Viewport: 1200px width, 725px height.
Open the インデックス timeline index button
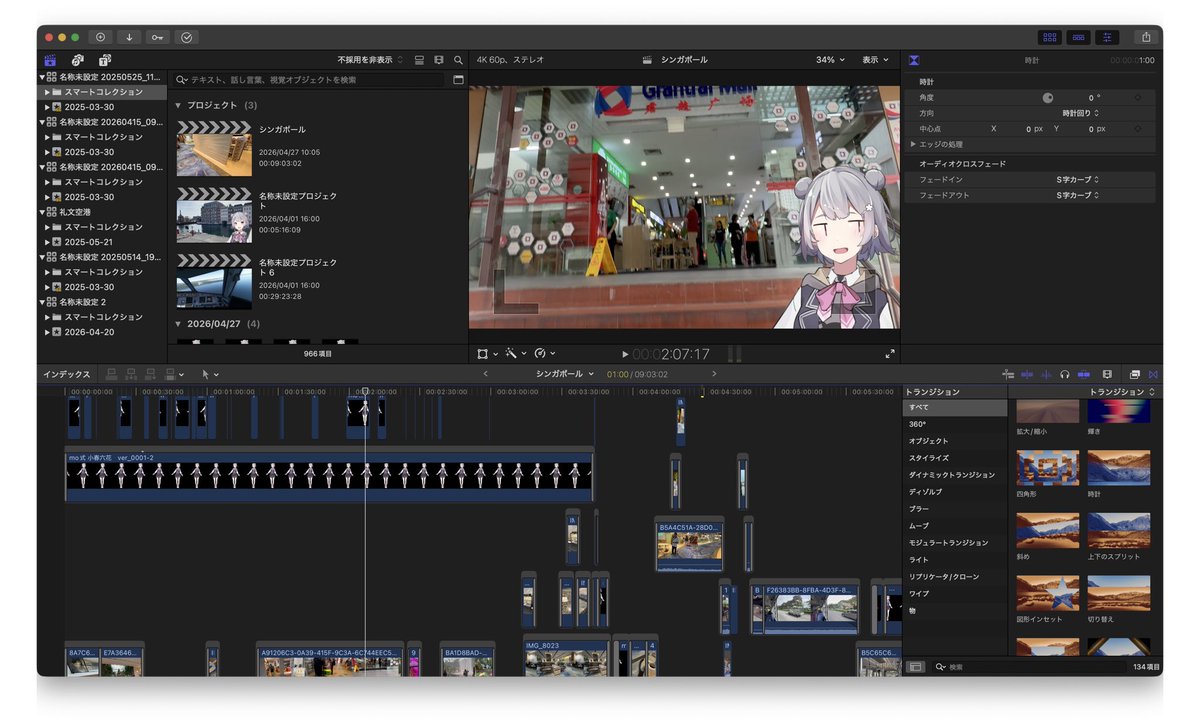66,374
